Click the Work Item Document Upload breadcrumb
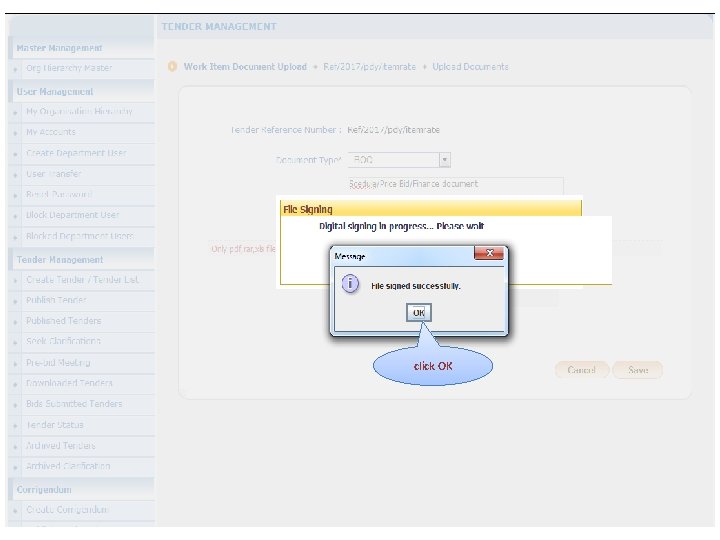 245,67
